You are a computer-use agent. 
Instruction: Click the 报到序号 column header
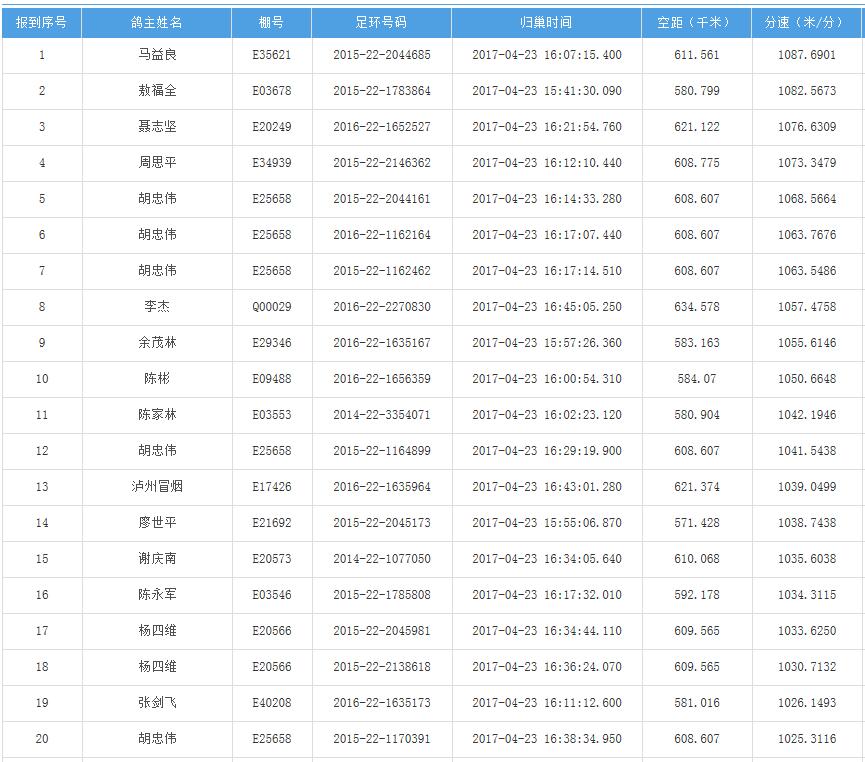pyautogui.click(x=42, y=22)
